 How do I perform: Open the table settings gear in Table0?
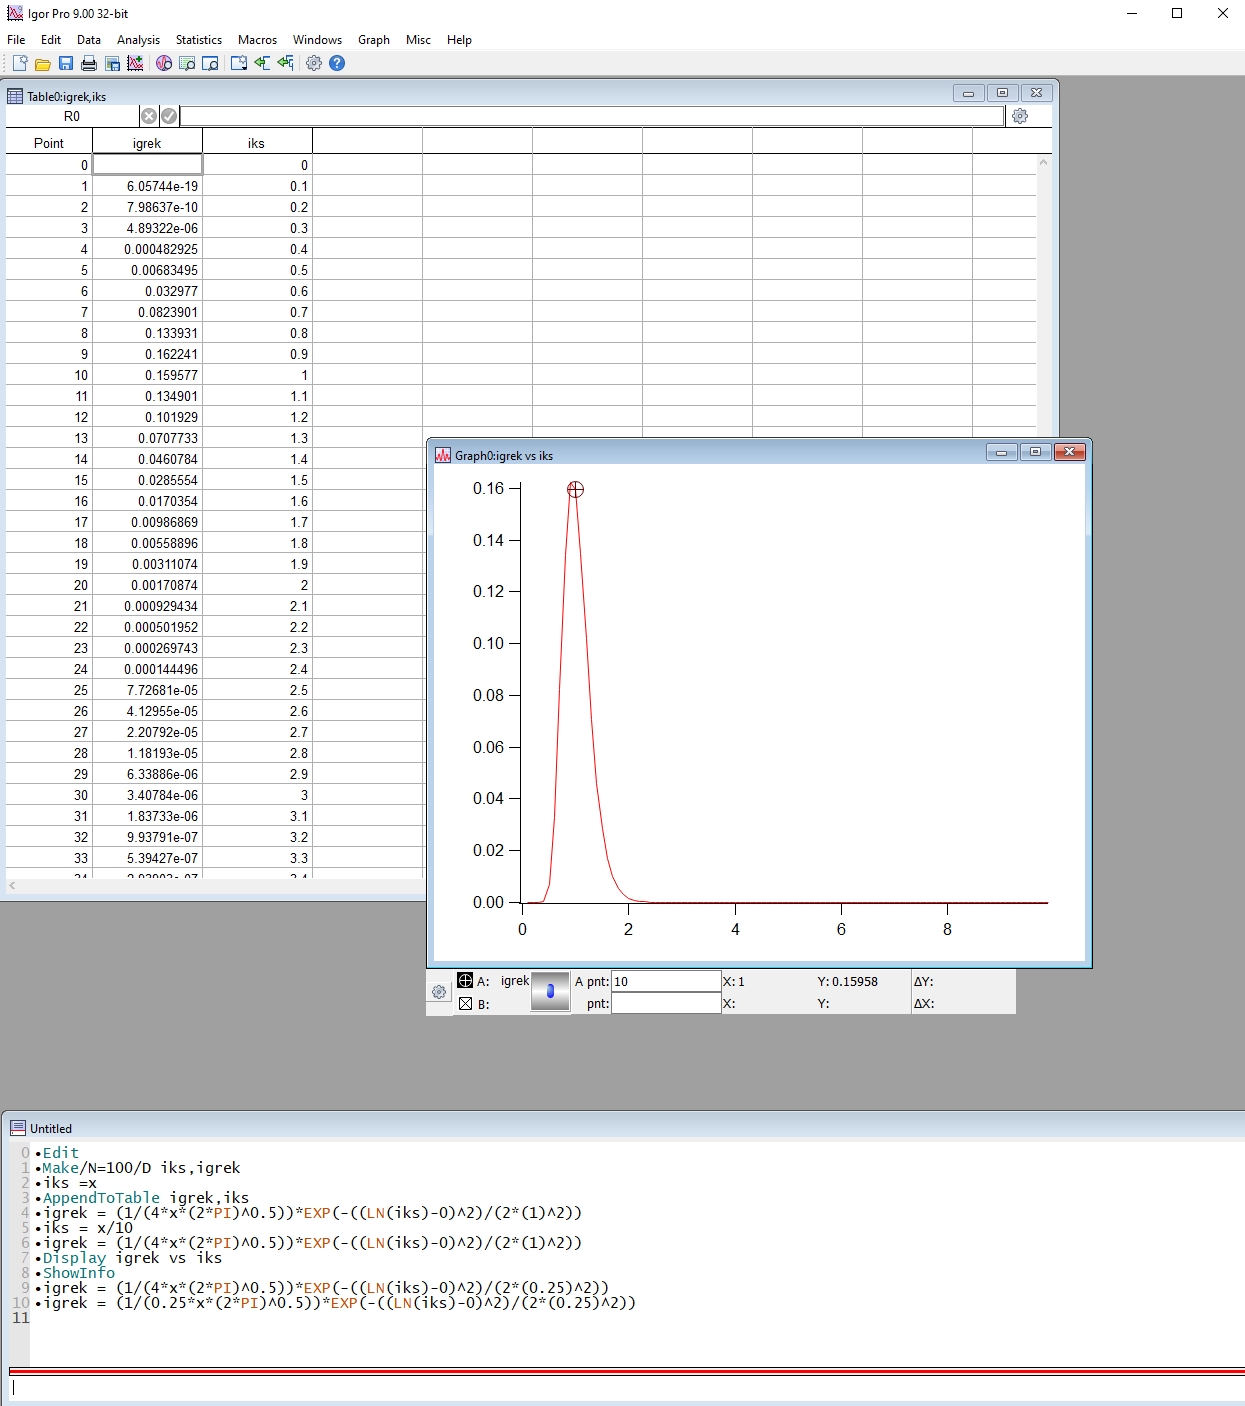click(x=1019, y=116)
